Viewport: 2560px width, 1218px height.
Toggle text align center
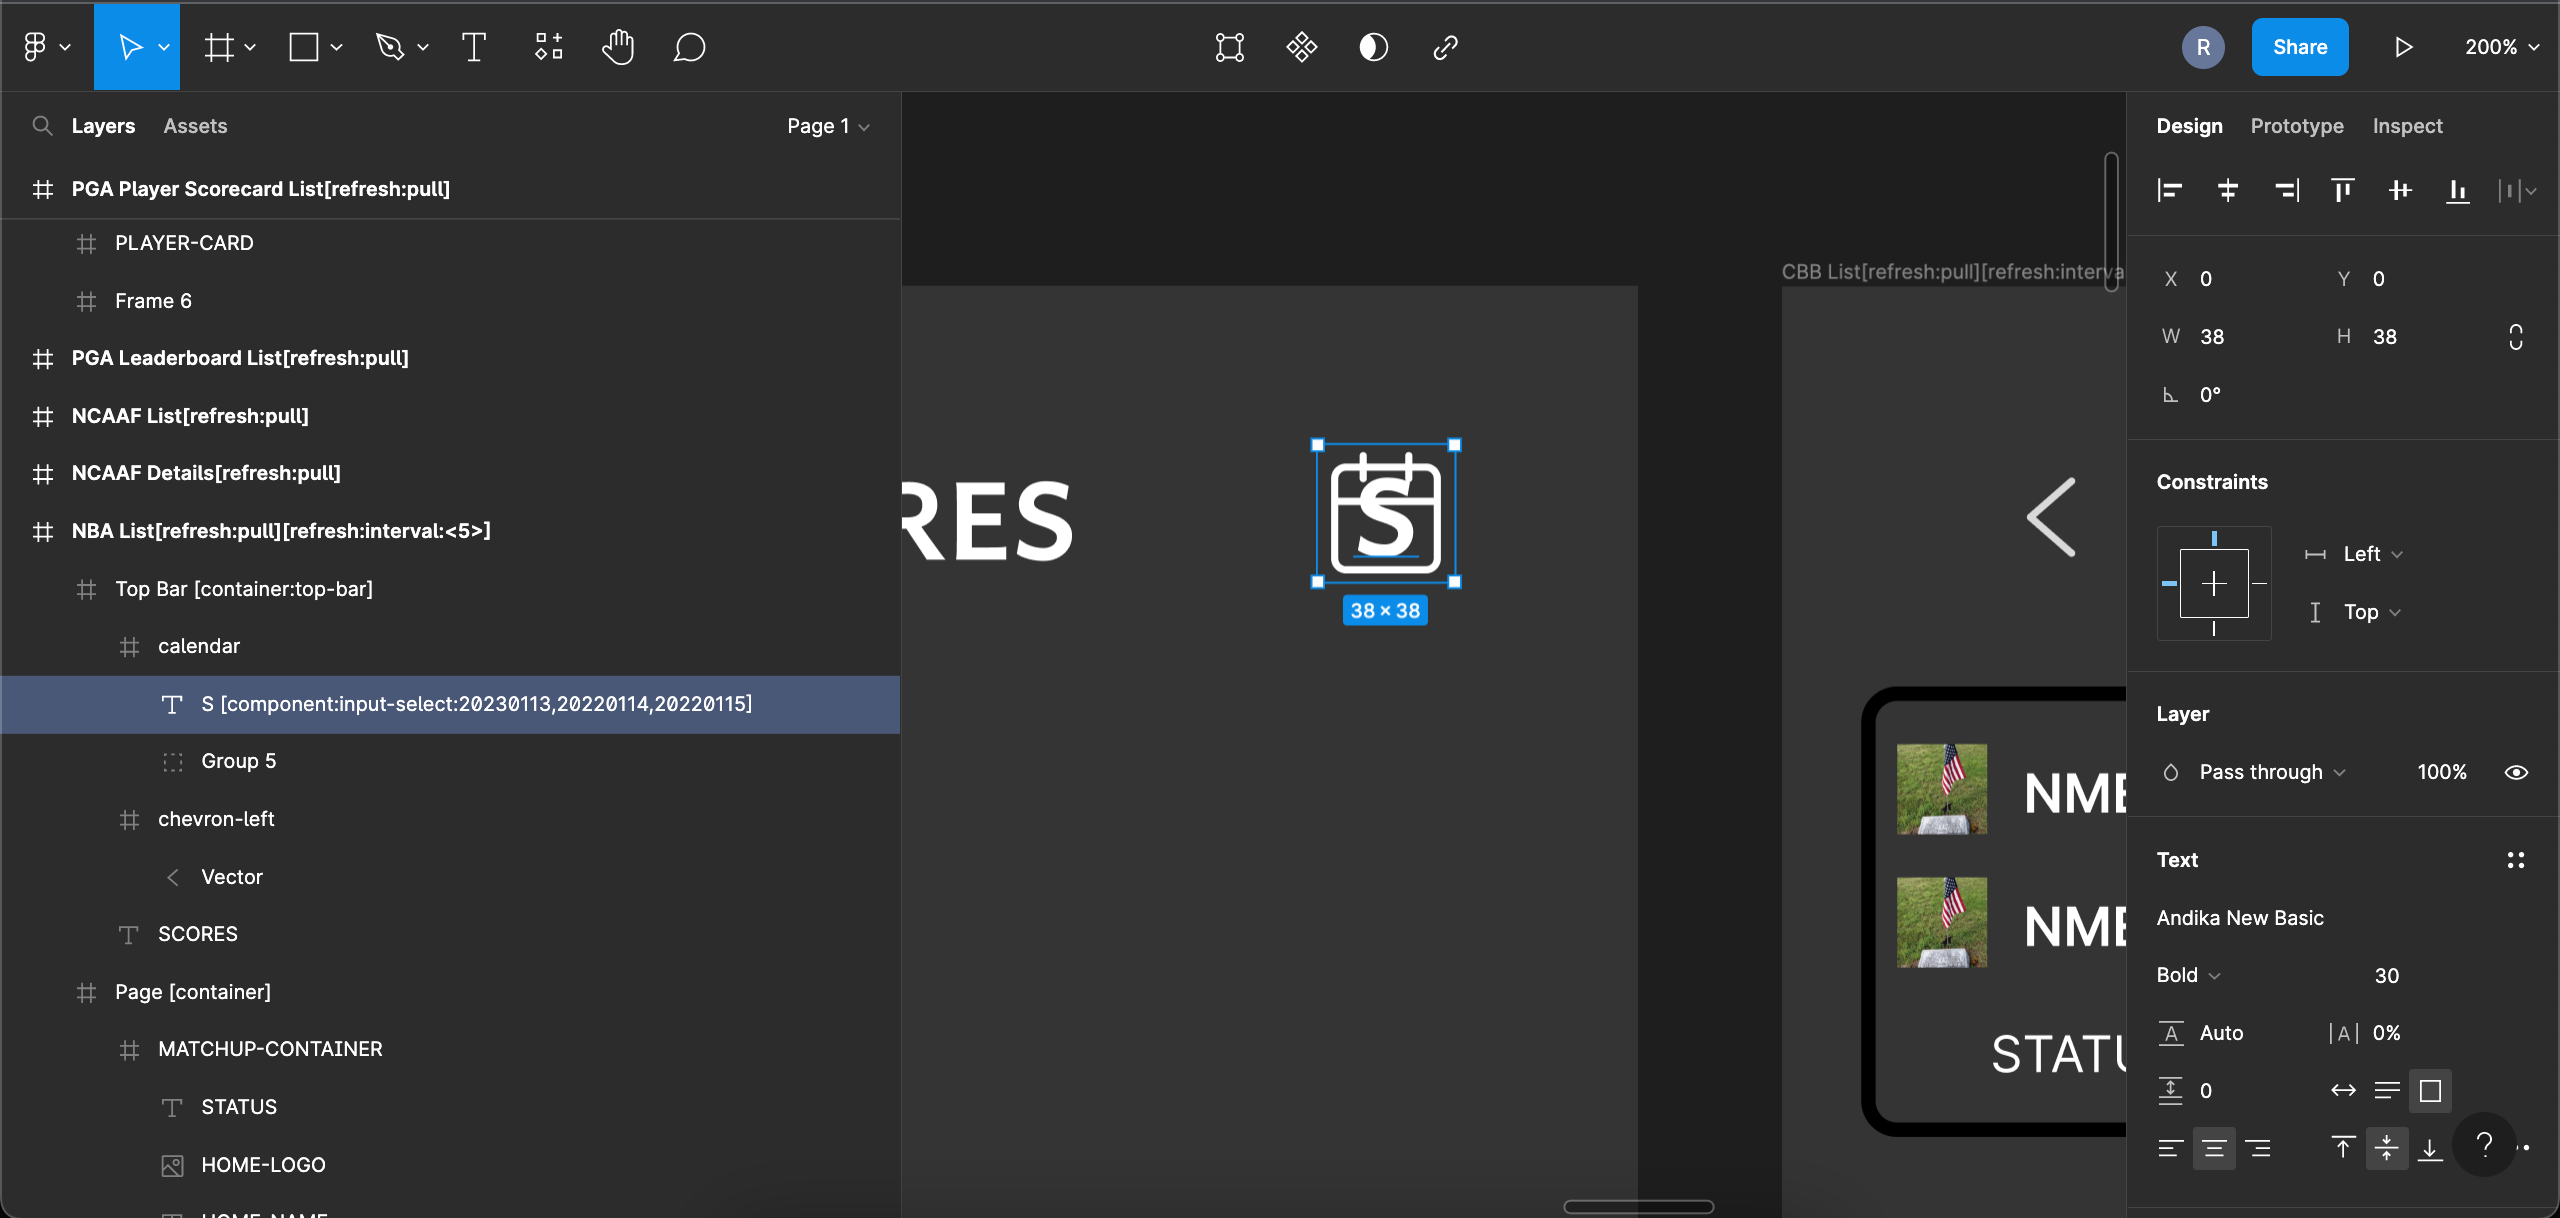[2214, 1148]
